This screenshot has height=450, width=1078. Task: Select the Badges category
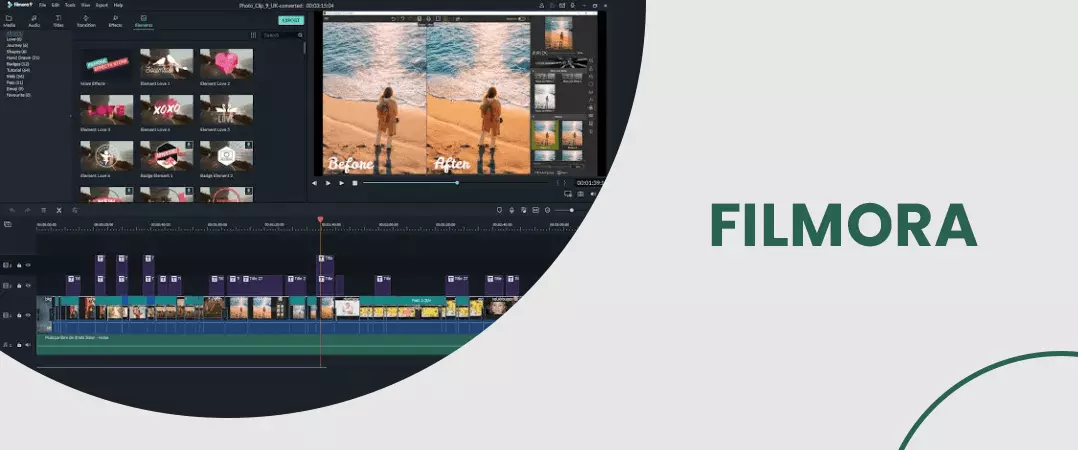(x=18, y=64)
